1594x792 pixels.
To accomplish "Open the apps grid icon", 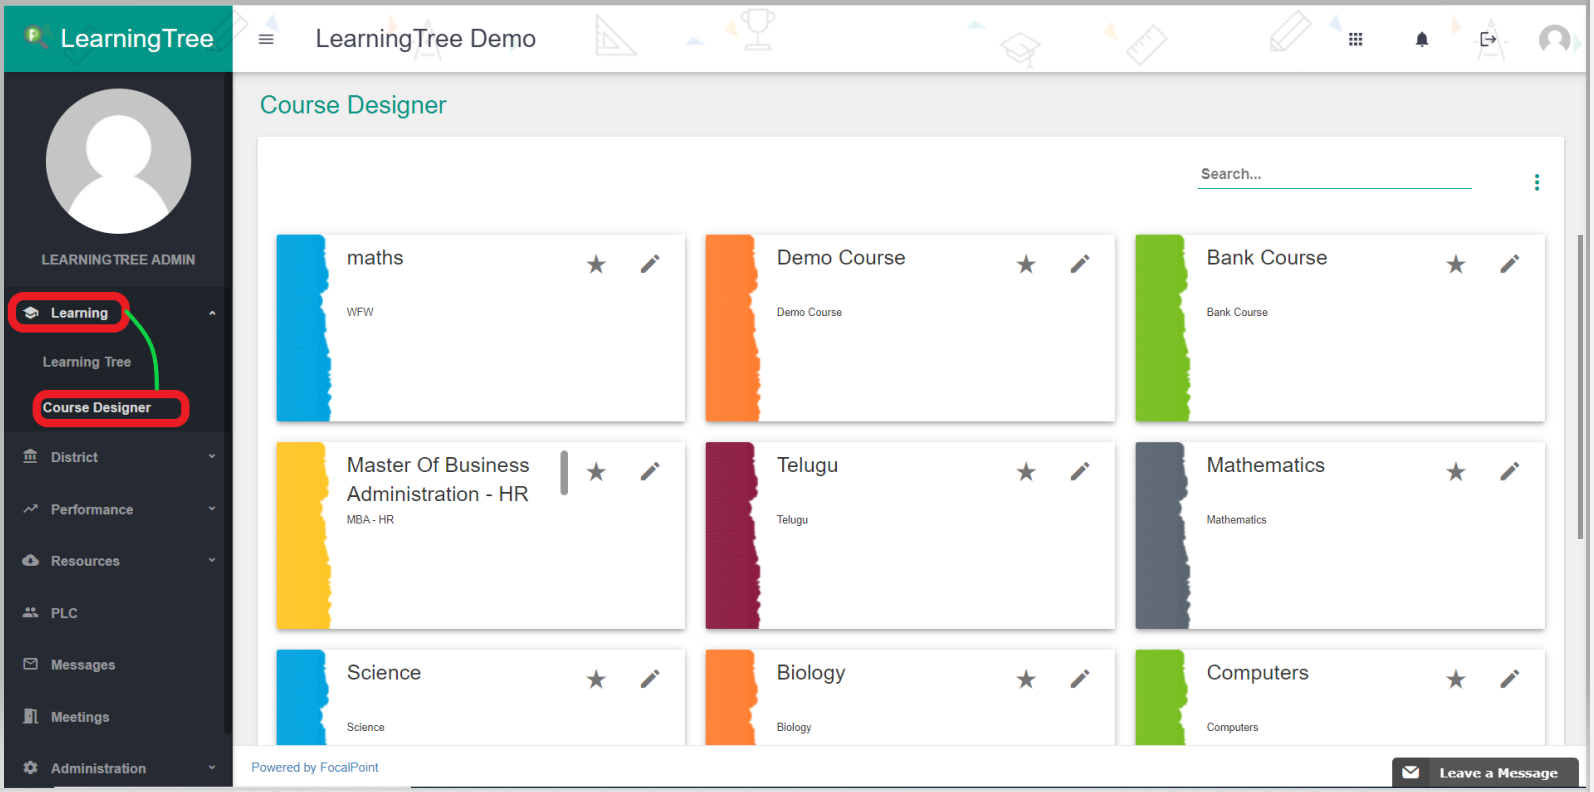I will (x=1355, y=39).
